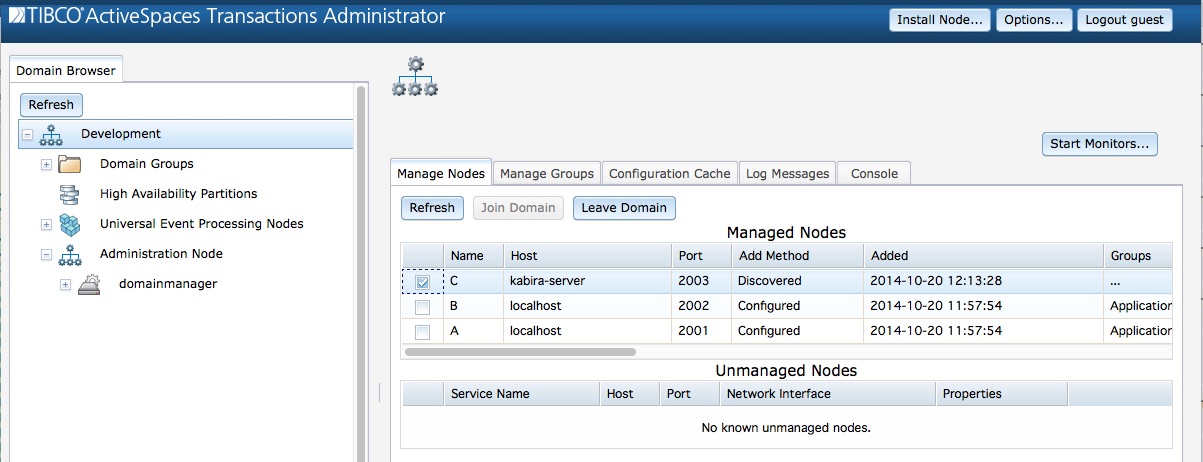
Task: Click the Universal Event Processing Nodes cube icon
Action: [69, 224]
